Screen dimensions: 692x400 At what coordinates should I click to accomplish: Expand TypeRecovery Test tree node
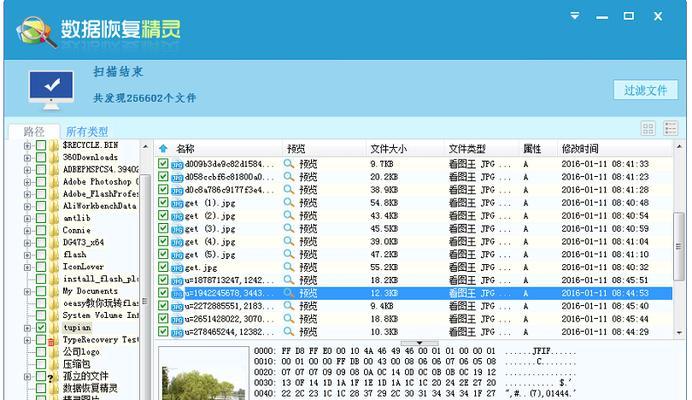(x=27, y=340)
